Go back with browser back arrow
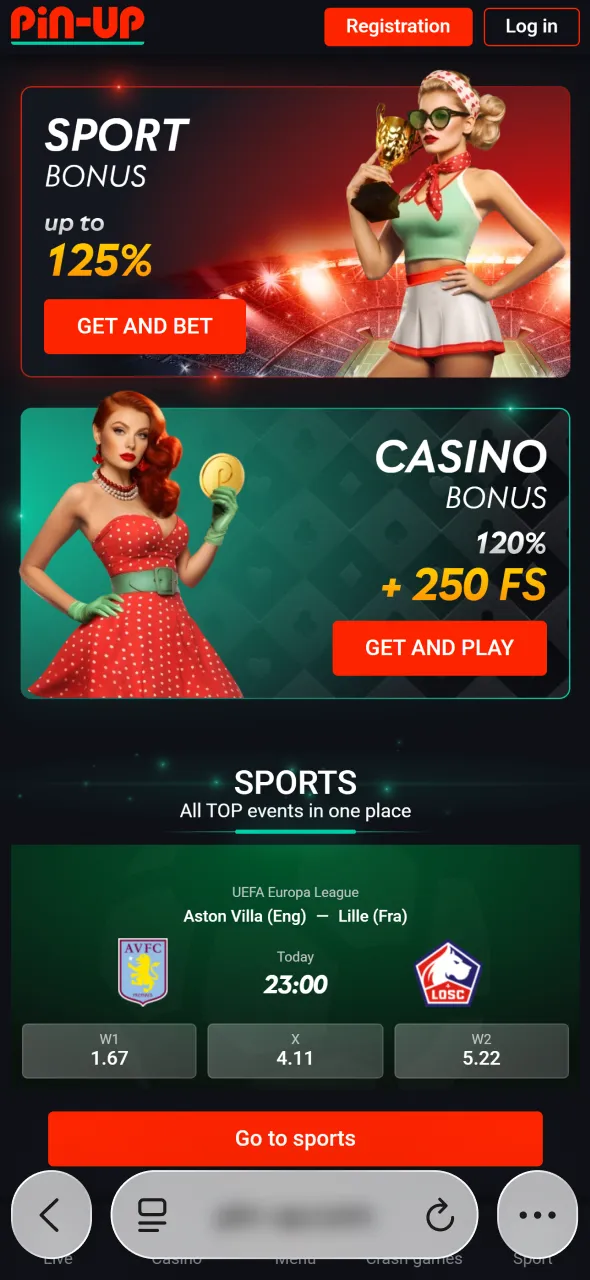The image size is (590, 1280). (51, 1215)
